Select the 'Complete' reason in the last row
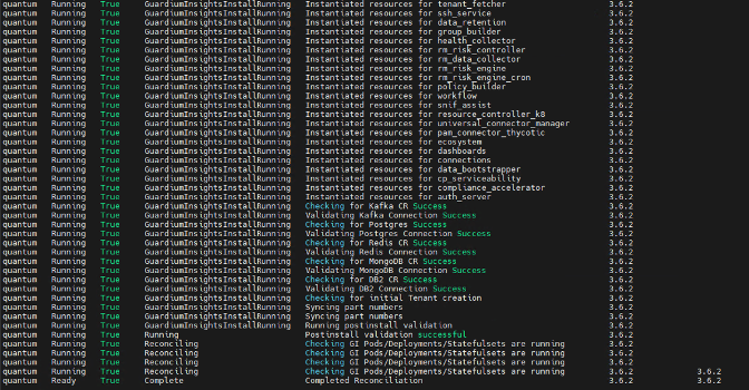 coord(164,380)
